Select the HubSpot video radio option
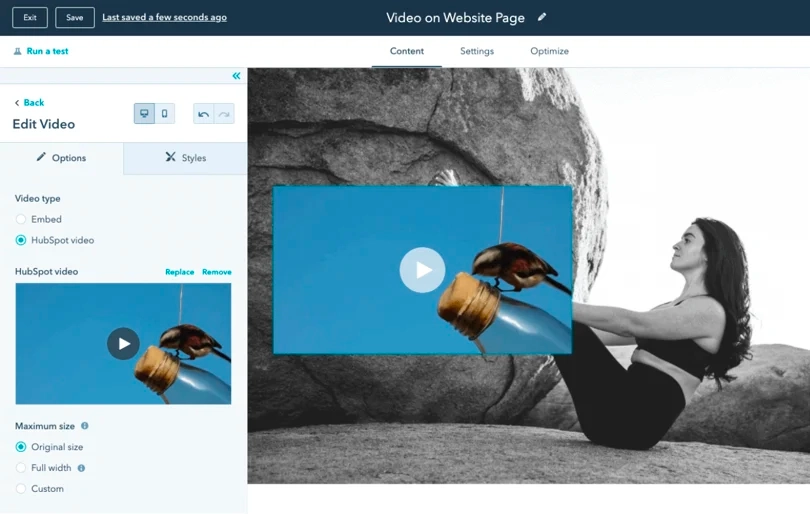 (21, 240)
